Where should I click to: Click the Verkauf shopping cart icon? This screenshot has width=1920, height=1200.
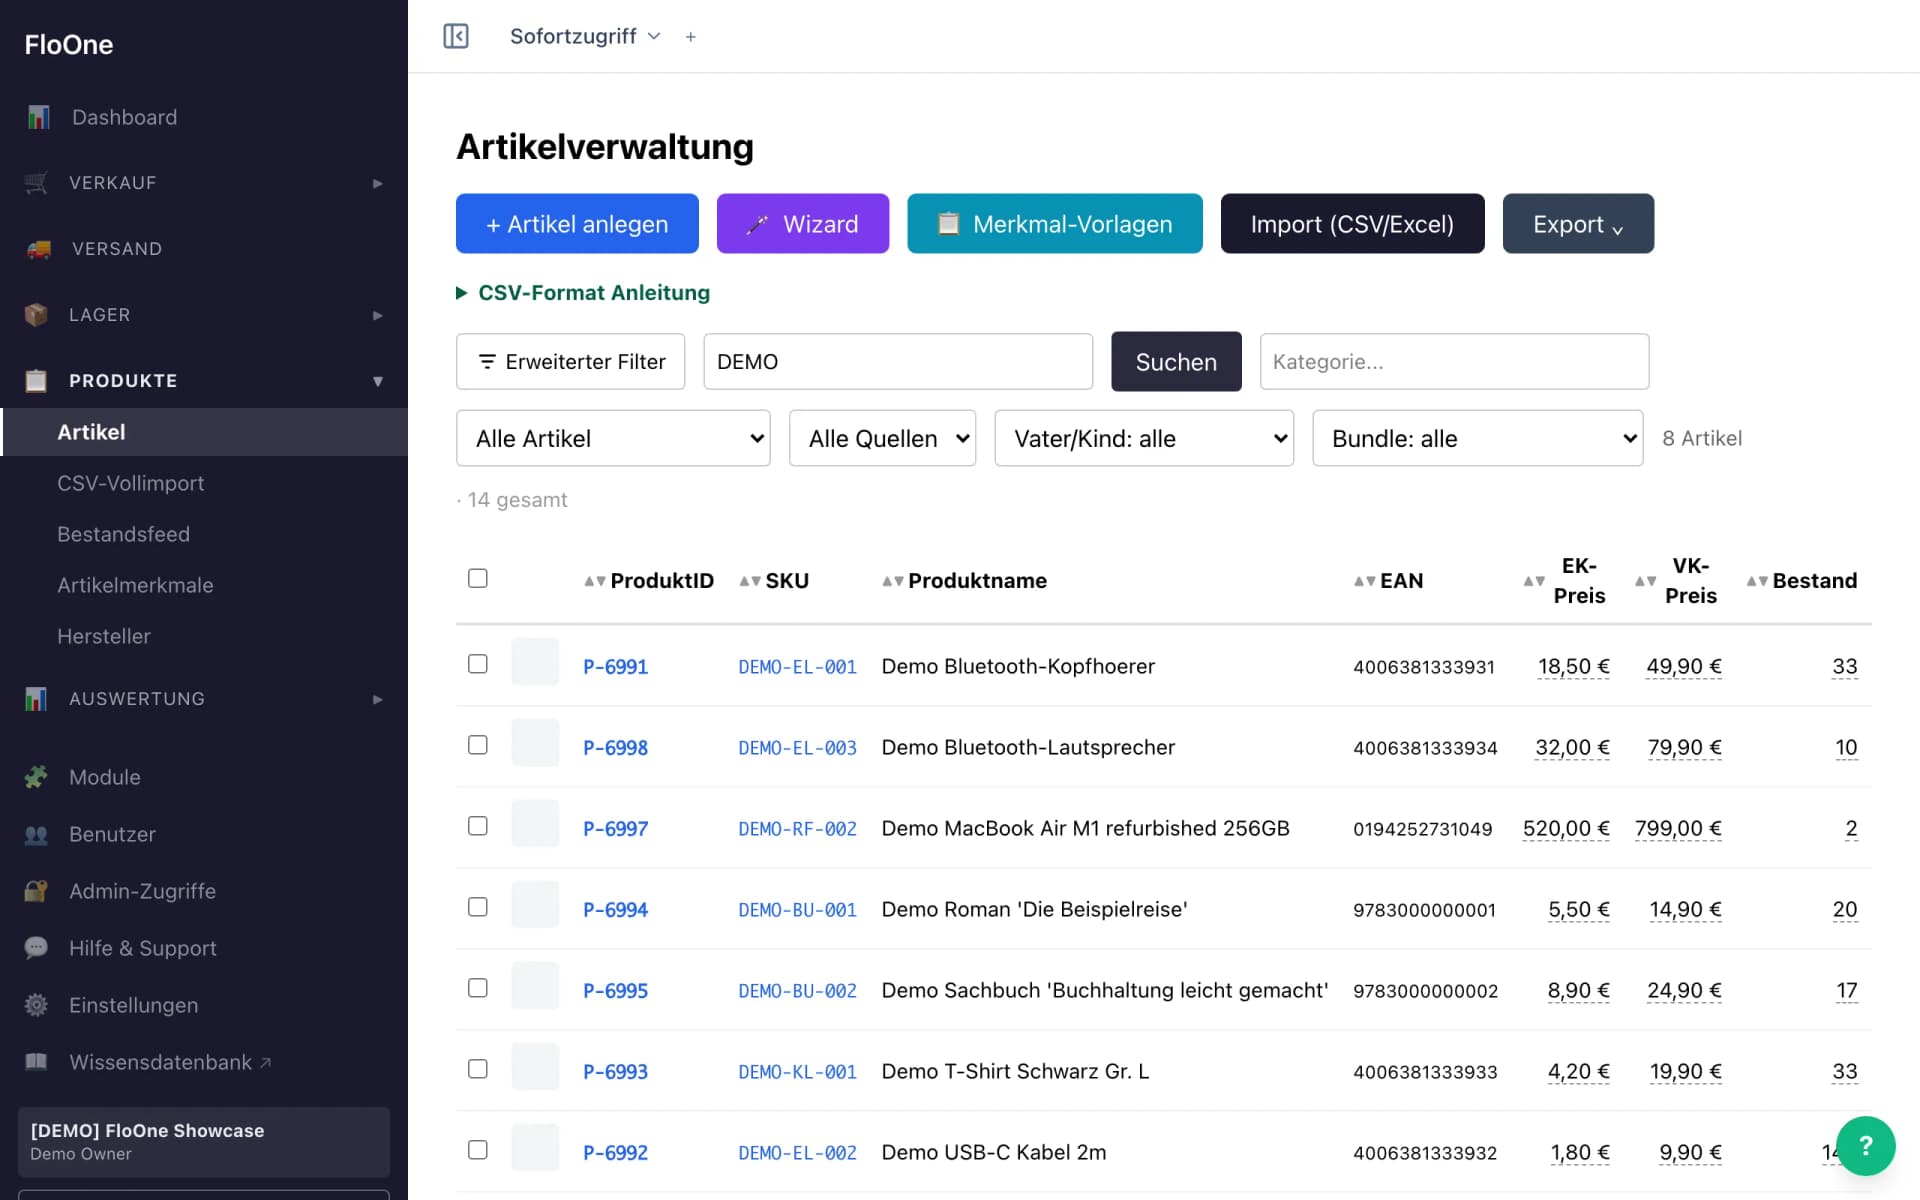(x=36, y=183)
